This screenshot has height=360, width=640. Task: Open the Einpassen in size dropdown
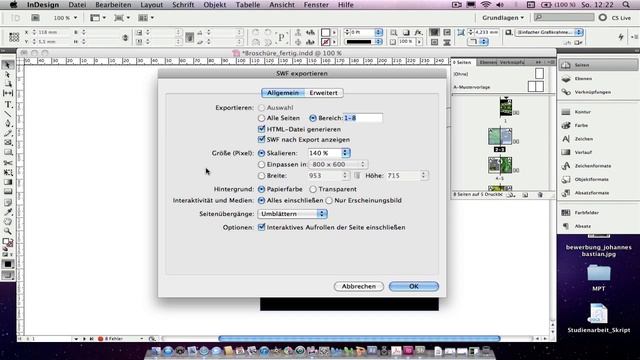[338, 164]
